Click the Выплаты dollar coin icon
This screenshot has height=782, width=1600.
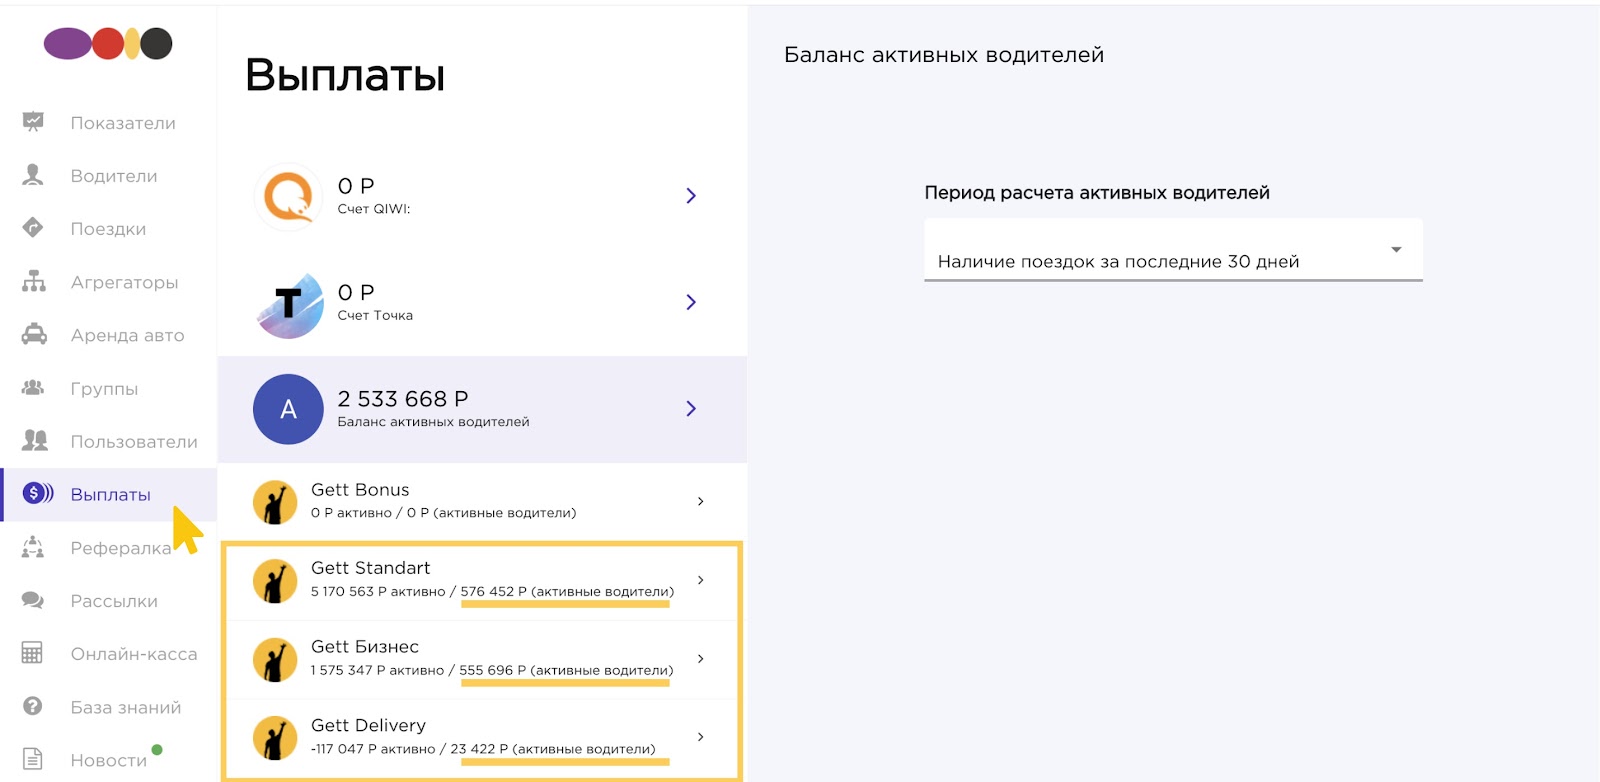pyautogui.click(x=38, y=493)
